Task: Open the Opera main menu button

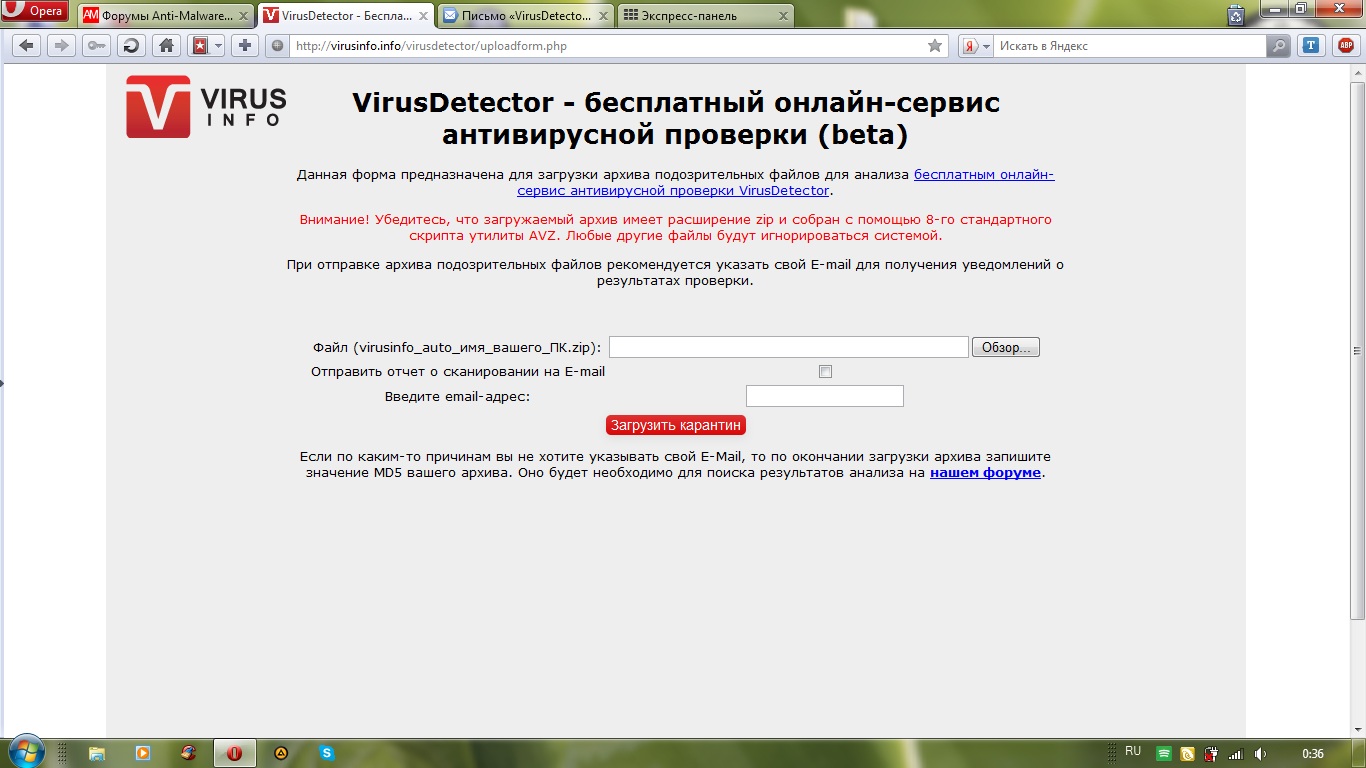Action: pyautogui.click(x=36, y=12)
